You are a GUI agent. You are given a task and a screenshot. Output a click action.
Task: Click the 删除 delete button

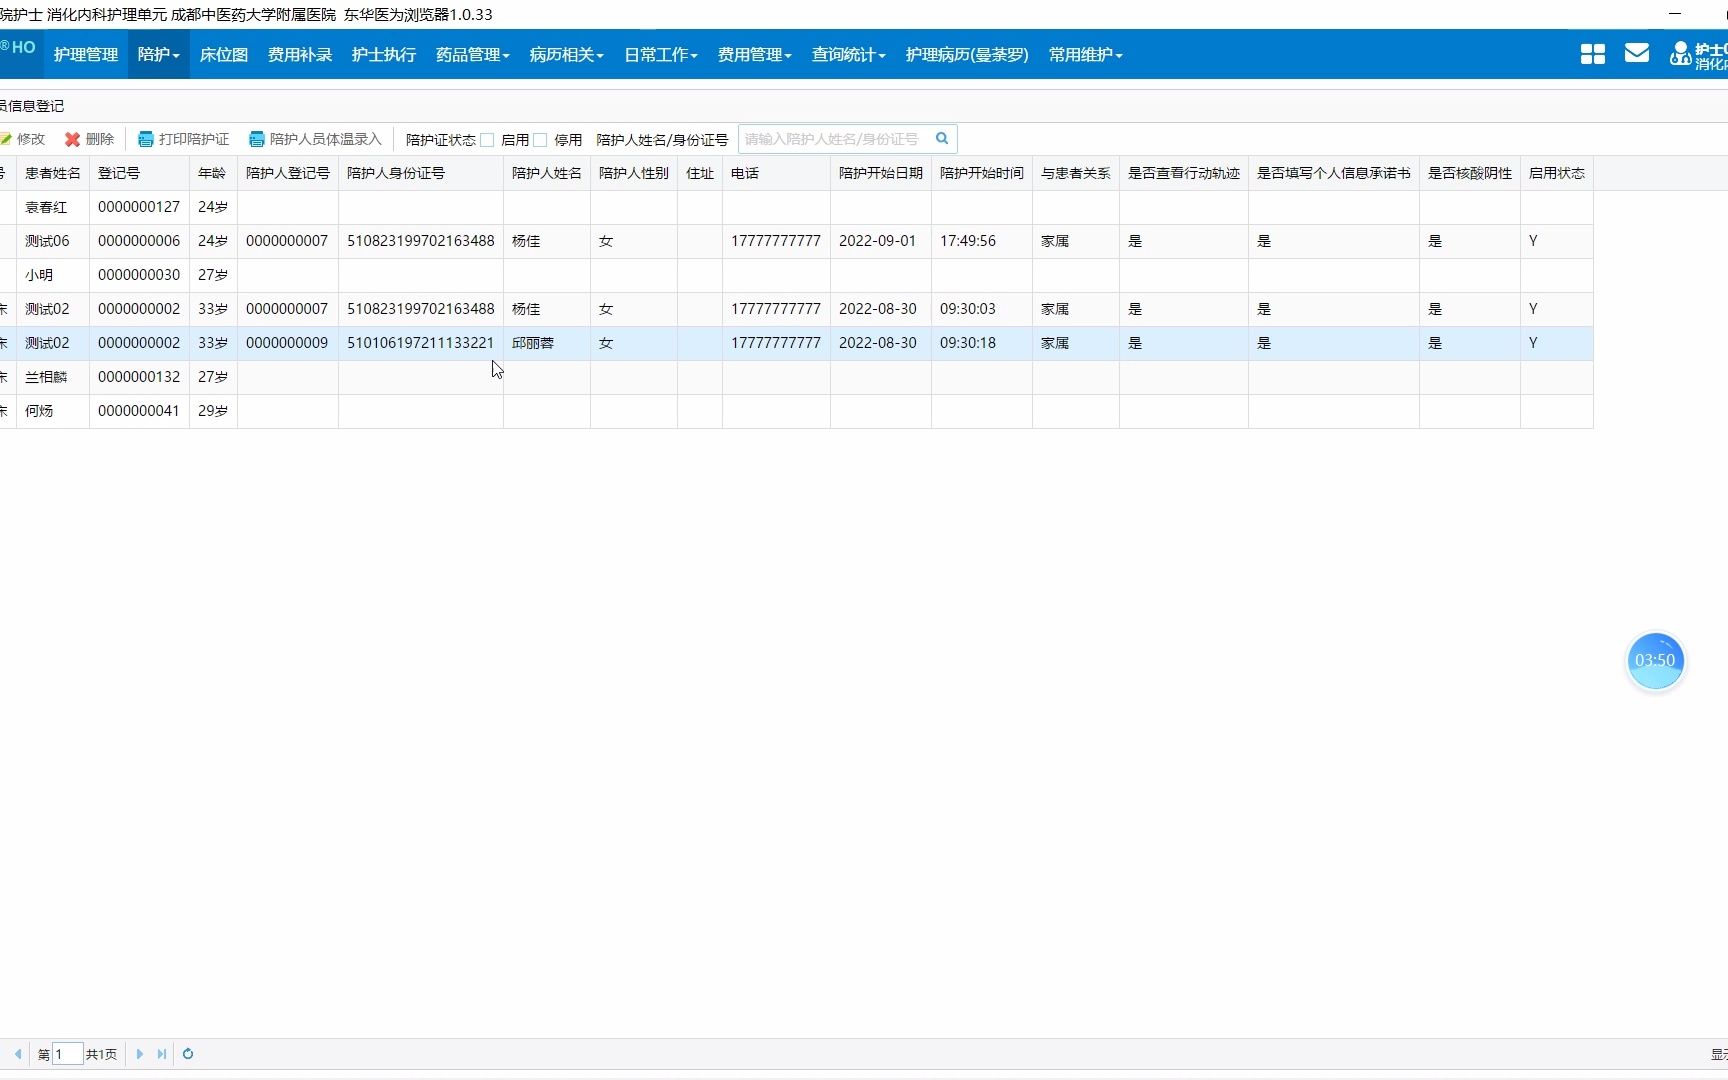(x=90, y=139)
